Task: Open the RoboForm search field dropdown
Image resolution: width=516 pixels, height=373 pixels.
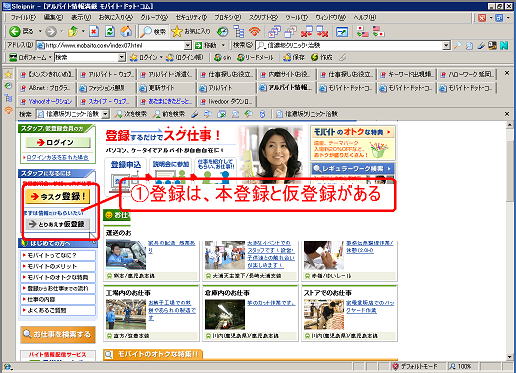Action: pos(122,57)
